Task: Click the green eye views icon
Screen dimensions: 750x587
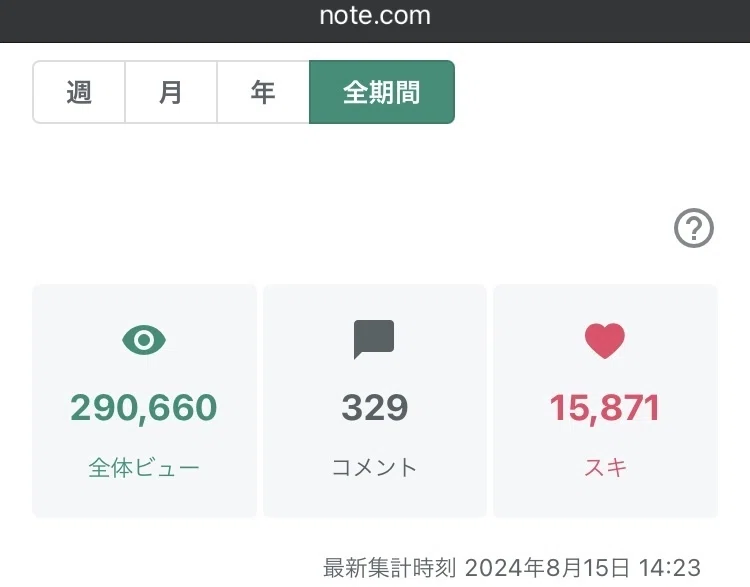Action: (144, 340)
